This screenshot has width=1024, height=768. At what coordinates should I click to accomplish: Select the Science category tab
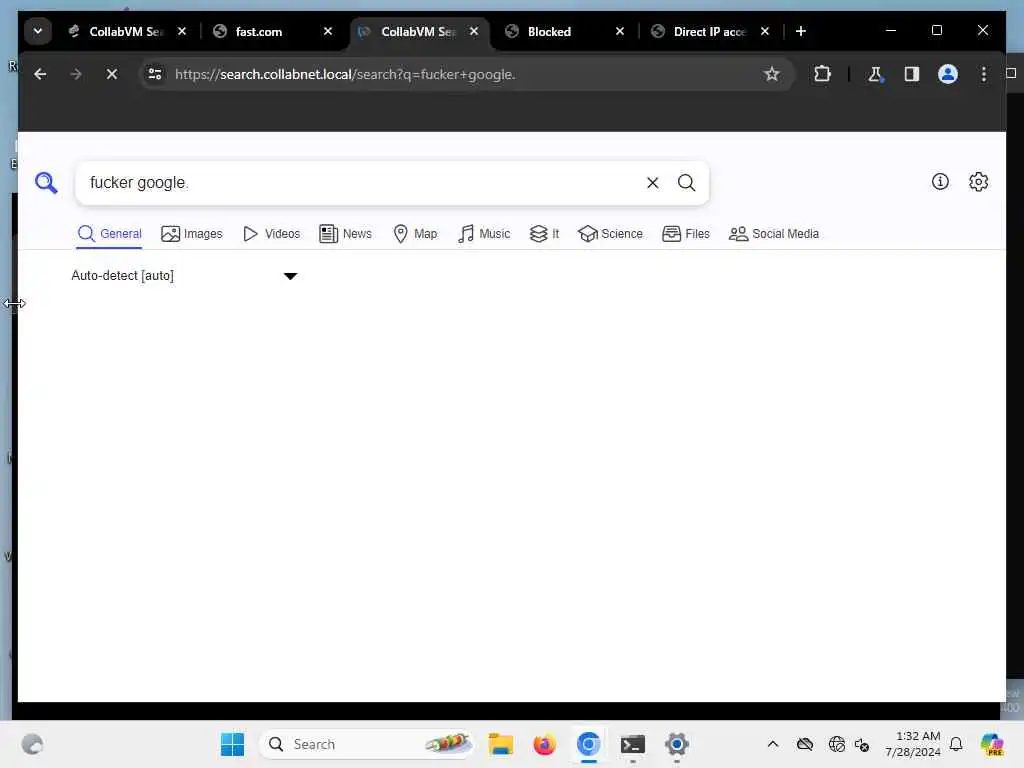coord(611,234)
